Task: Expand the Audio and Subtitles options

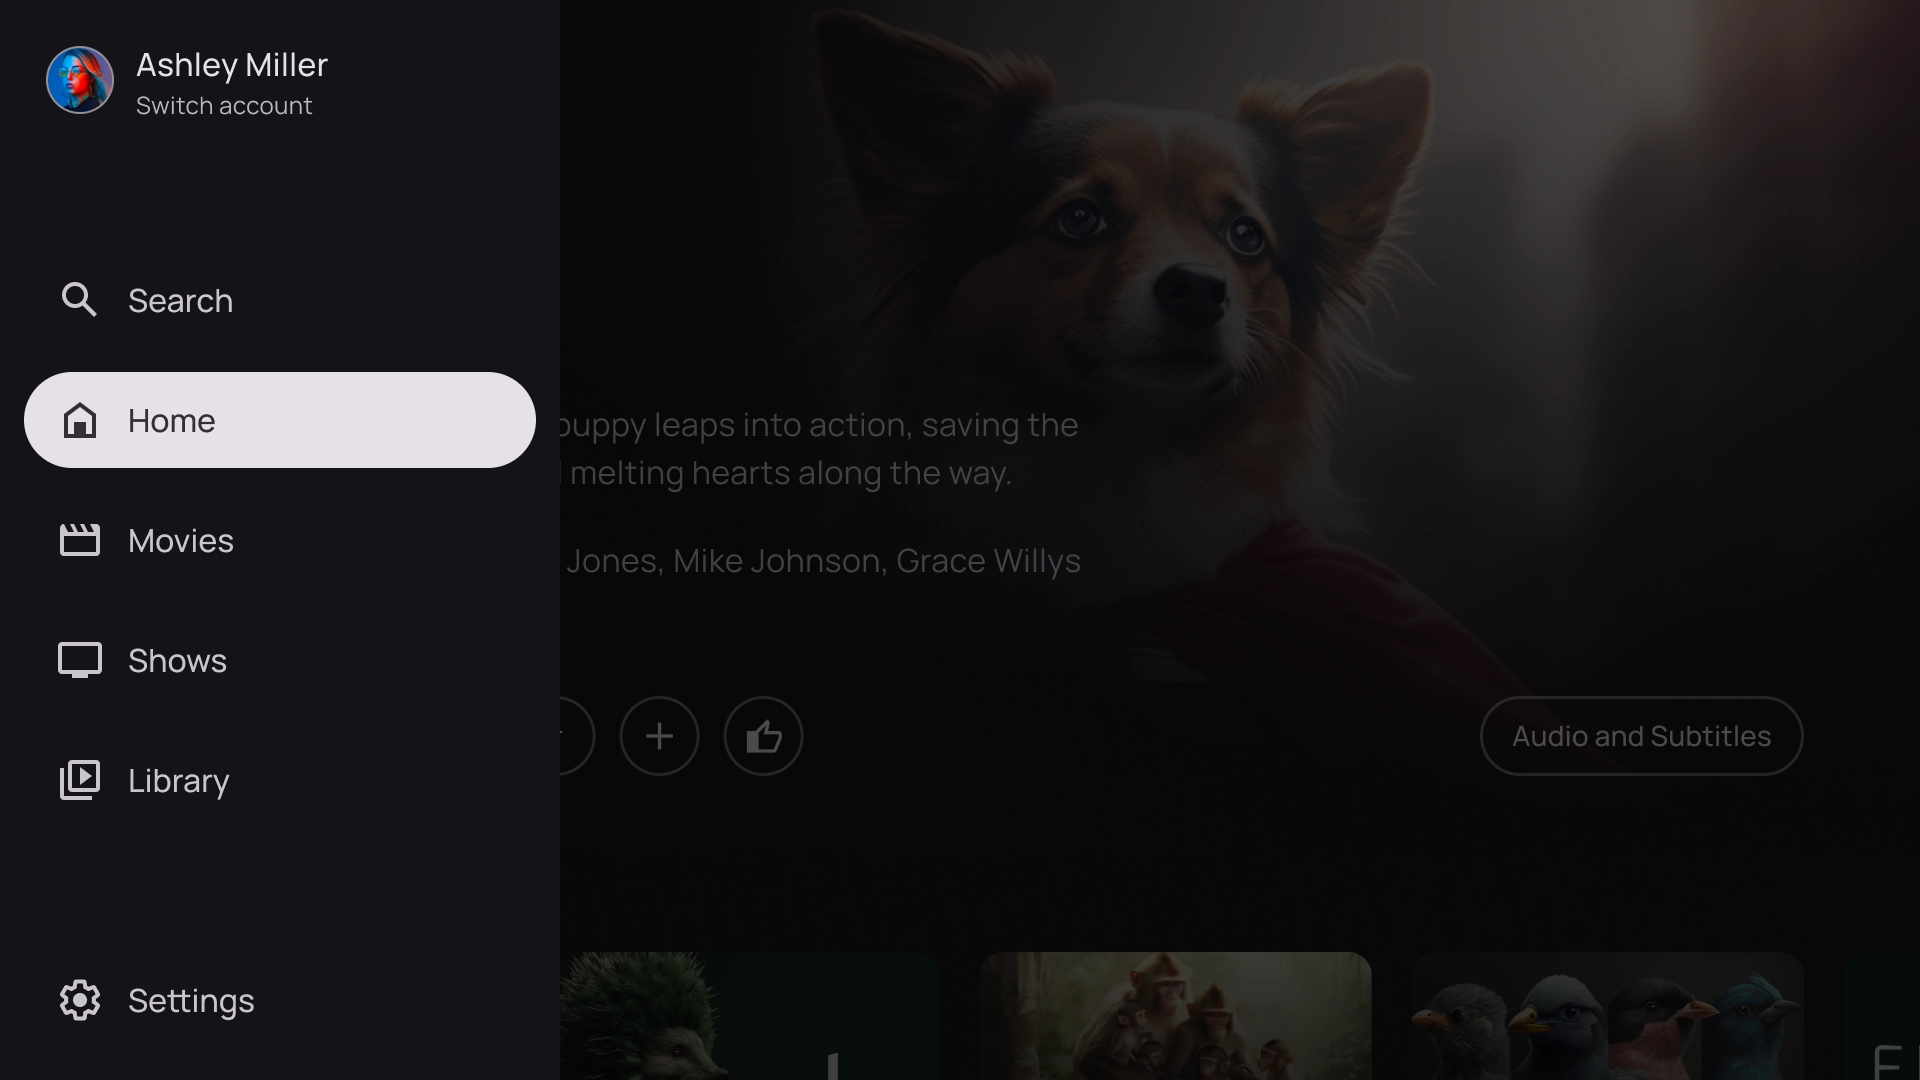Action: coord(1640,736)
